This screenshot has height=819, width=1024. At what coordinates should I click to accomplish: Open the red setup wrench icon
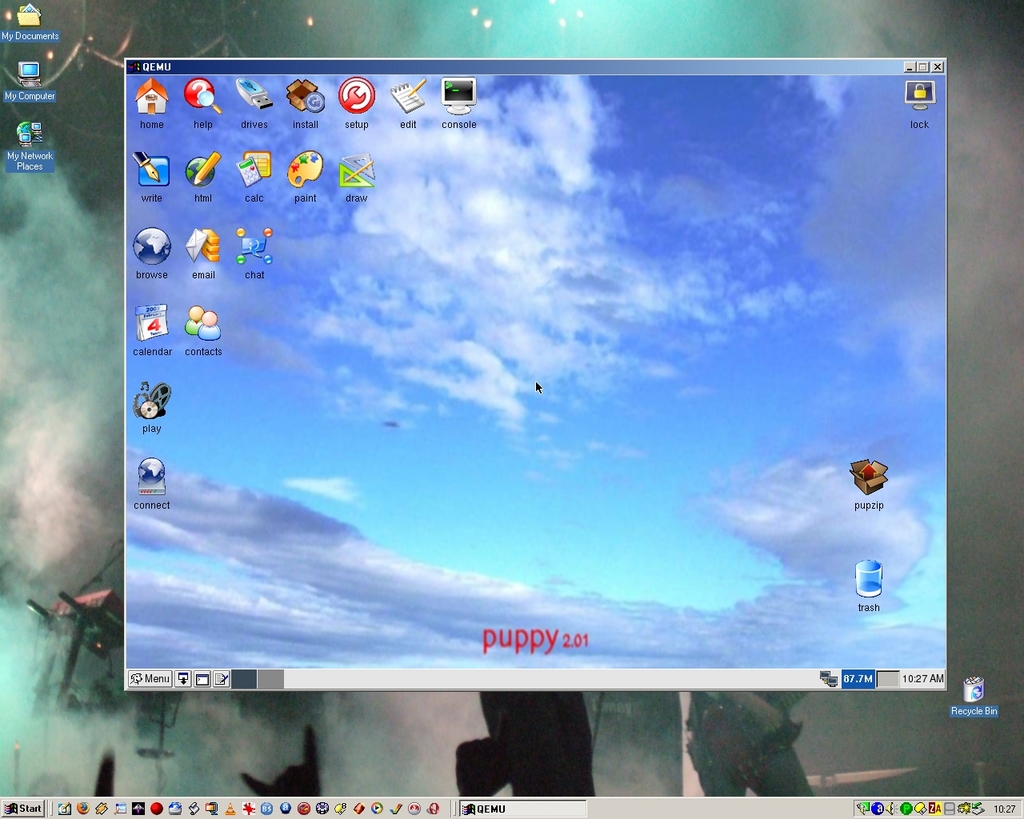pyautogui.click(x=357, y=103)
